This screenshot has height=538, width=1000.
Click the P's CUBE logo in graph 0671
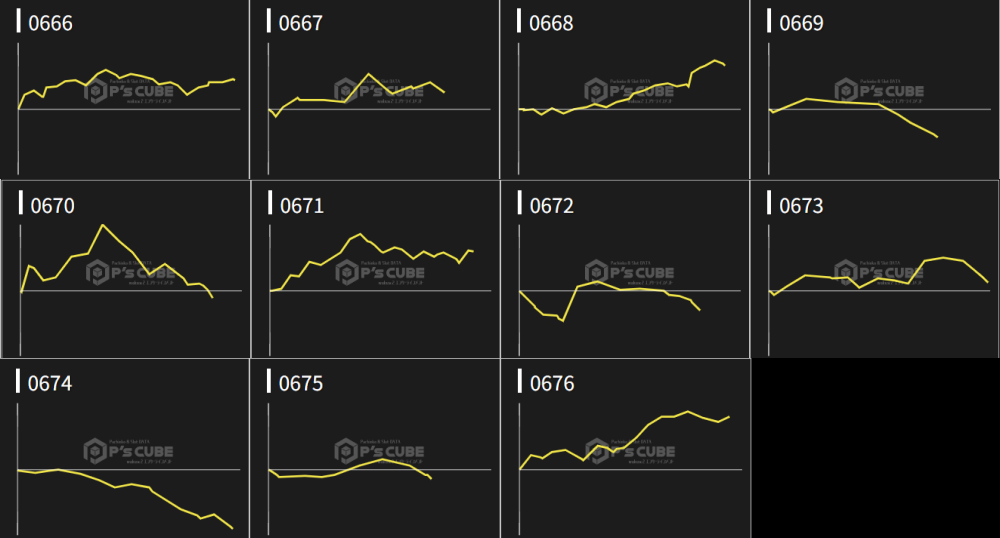[379, 272]
